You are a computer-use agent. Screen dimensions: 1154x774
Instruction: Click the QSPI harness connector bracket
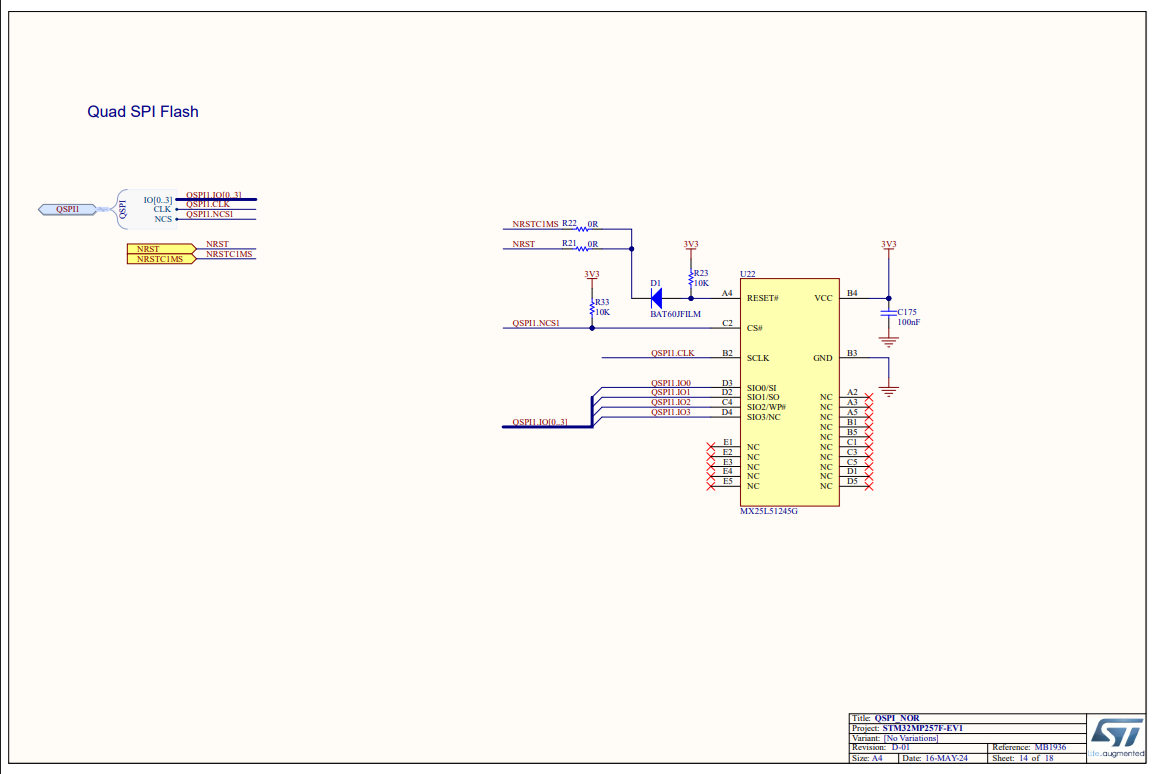122,209
